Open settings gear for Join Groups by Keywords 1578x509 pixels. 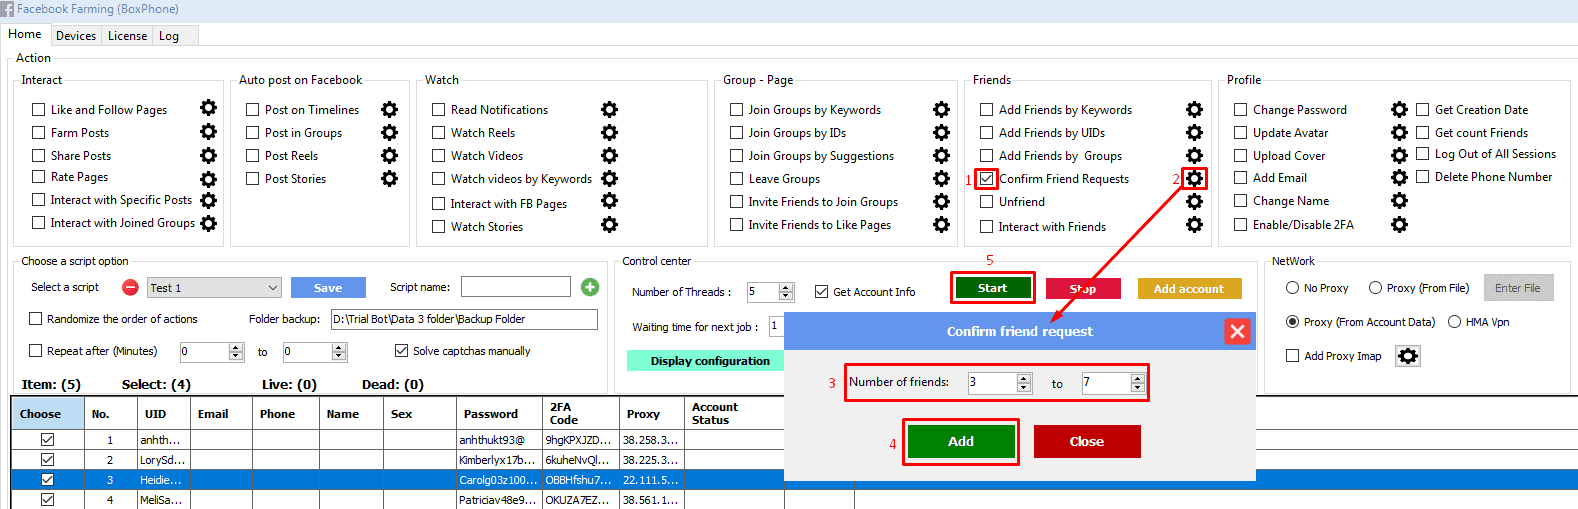pos(941,109)
